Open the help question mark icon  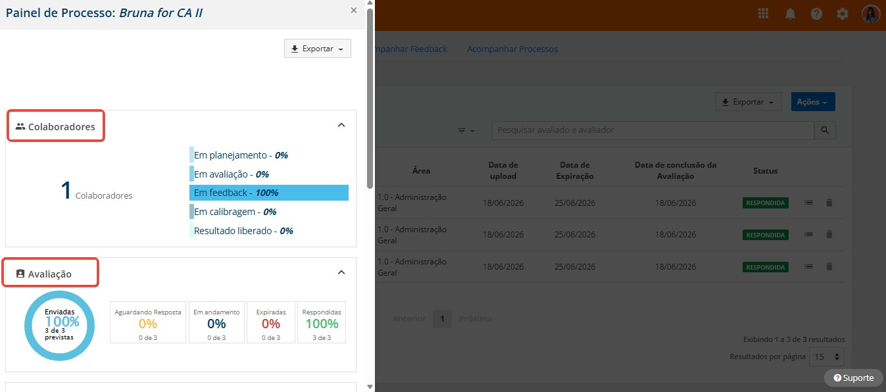click(x=816, y=14)
